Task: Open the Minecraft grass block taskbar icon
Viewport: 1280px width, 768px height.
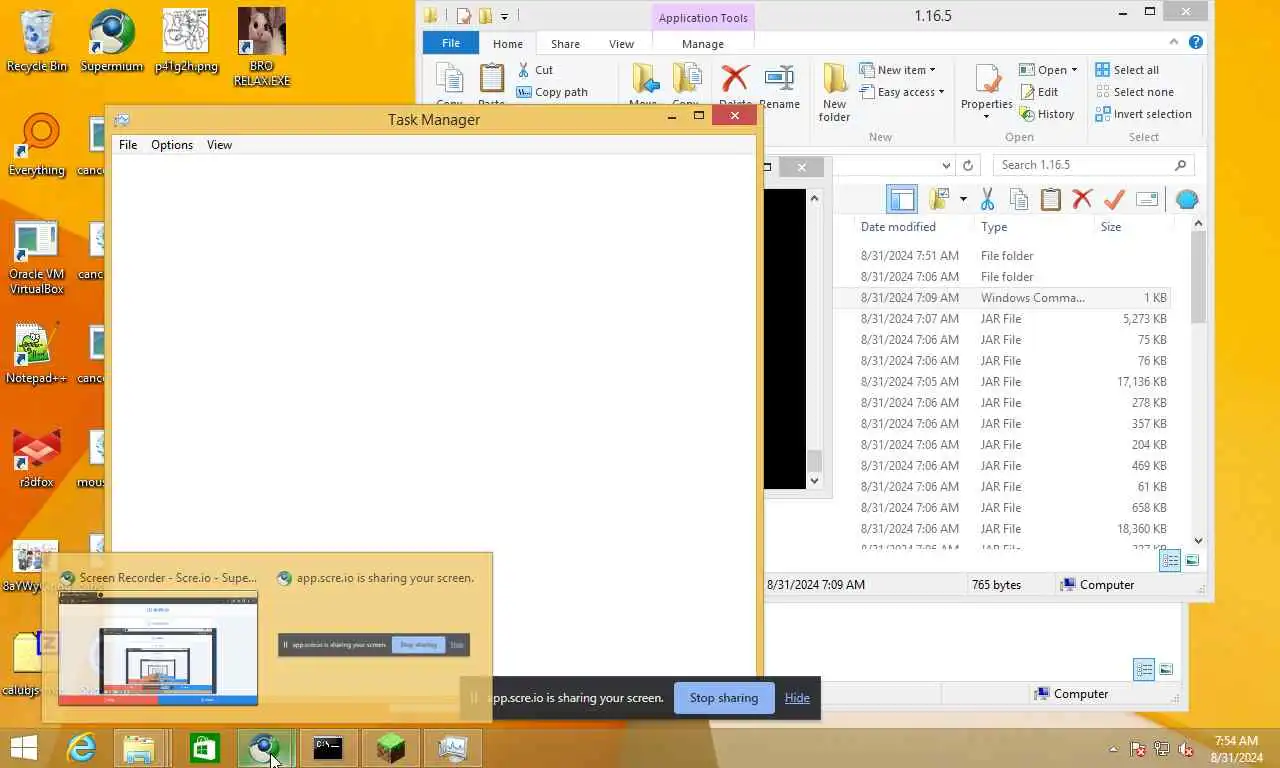Action: (391, 747)
